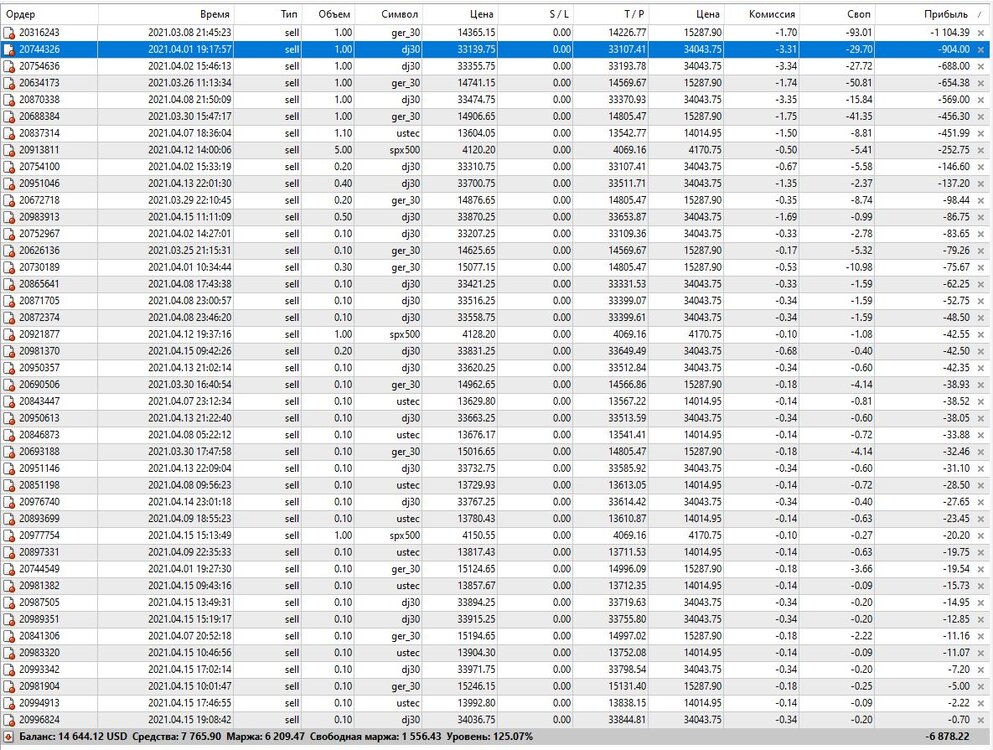The width and height of the screenshot is (993, 750).
Task: Click open price 15077.15
Action: 476,268
